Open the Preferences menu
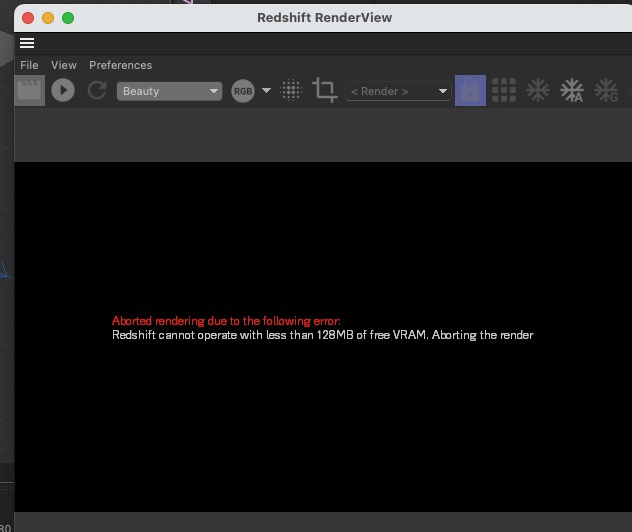This screenshot has height=532, width=632. (121, 65)
